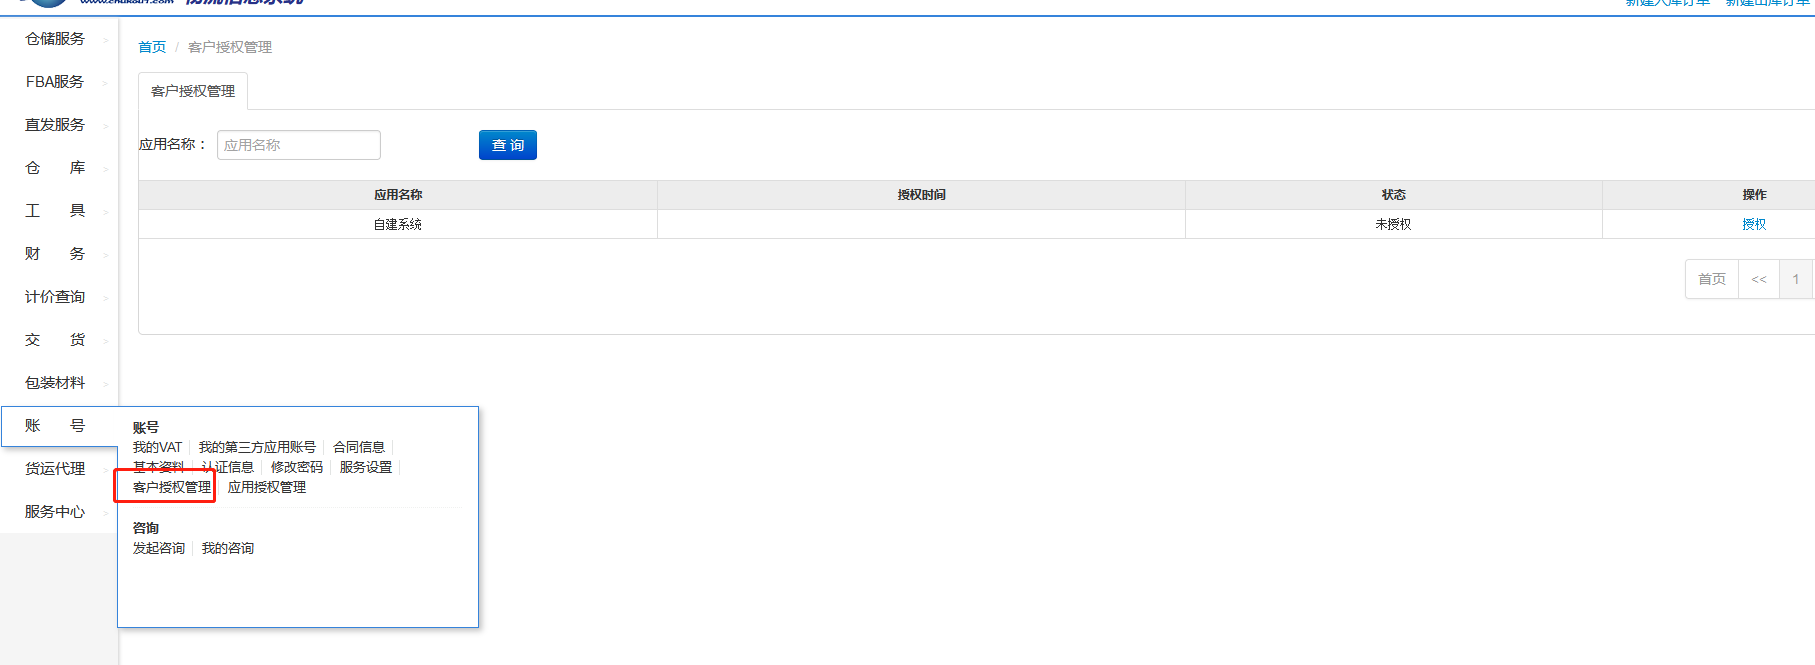Open 我的VAT in the account flyout

[157, 447]
